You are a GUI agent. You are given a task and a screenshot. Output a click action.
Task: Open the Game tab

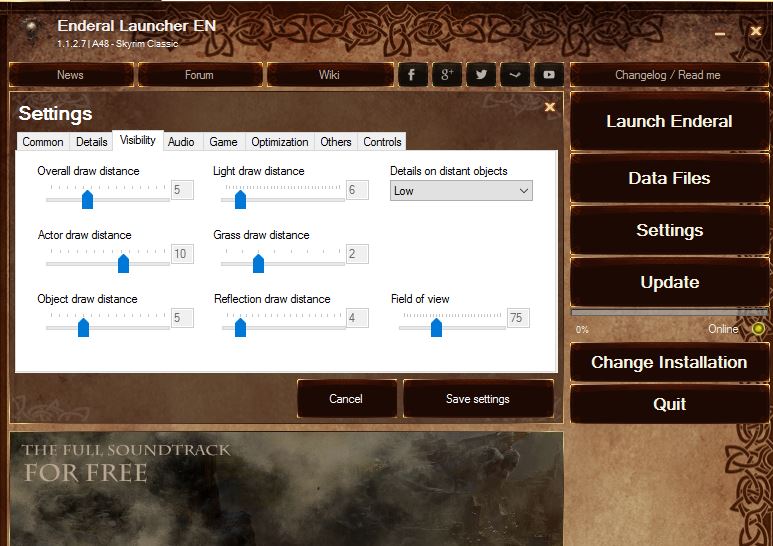click(223, 142)
